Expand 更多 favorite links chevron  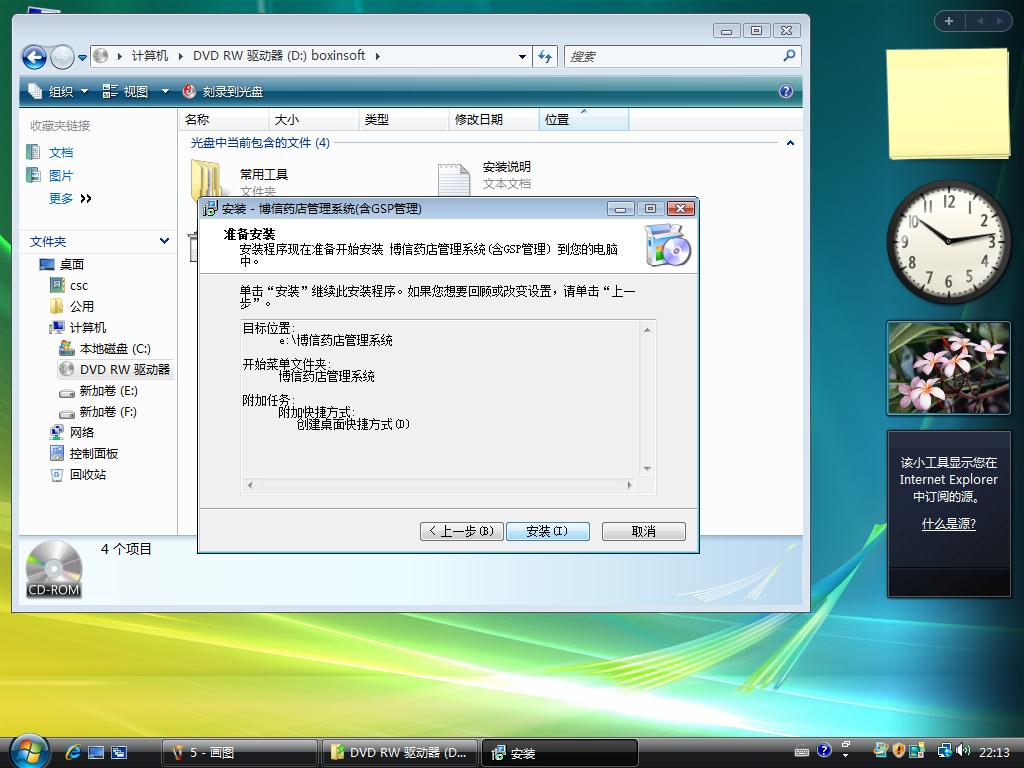[x=86, y=199]
